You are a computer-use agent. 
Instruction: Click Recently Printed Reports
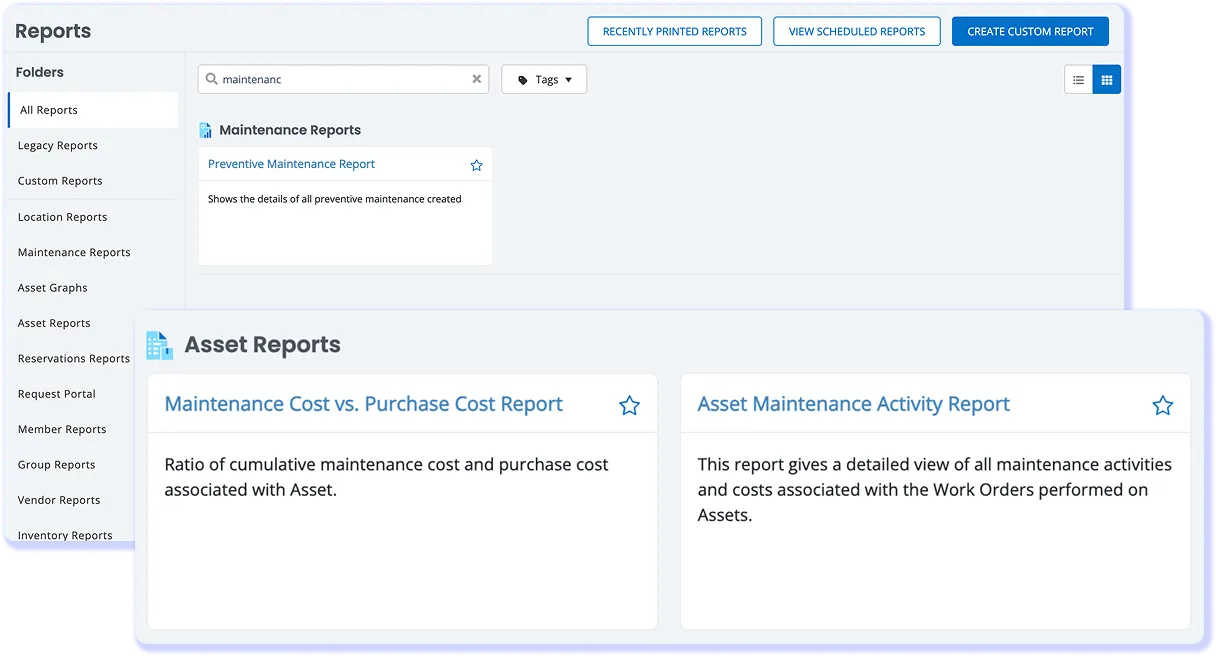(x=674, y=31)
